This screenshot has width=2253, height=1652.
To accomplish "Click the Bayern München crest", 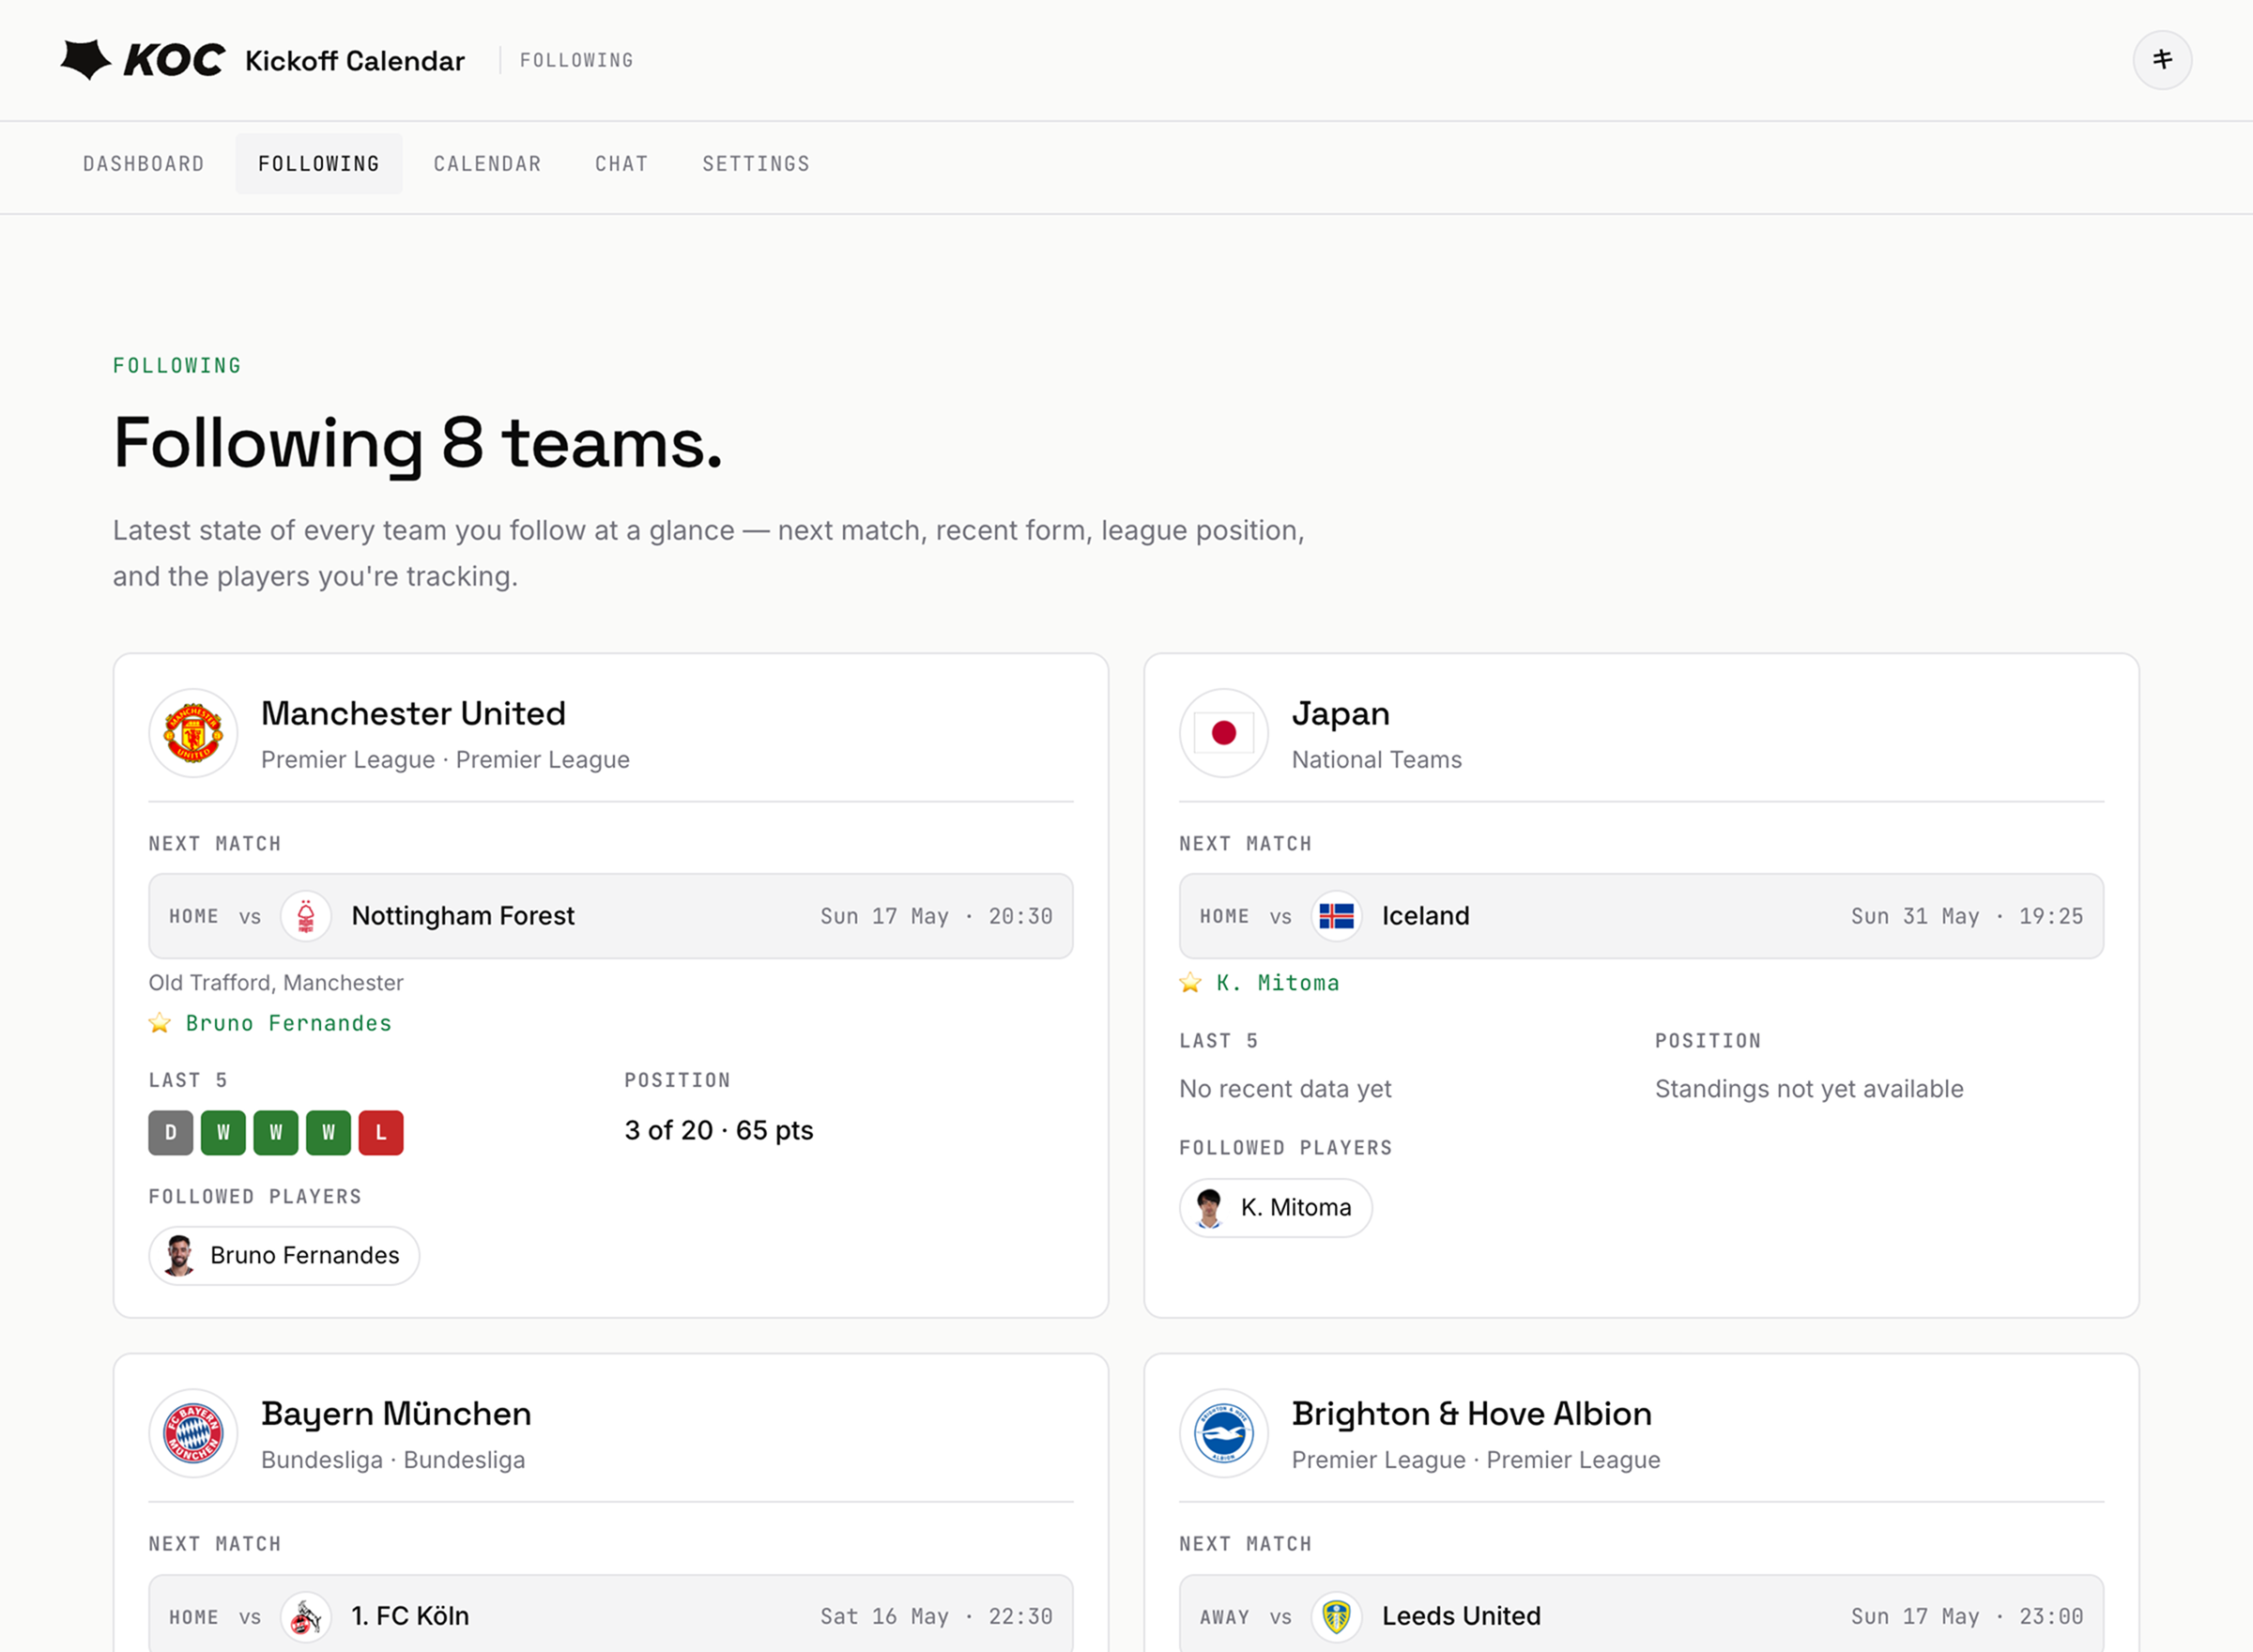I will click(193, 1433).
